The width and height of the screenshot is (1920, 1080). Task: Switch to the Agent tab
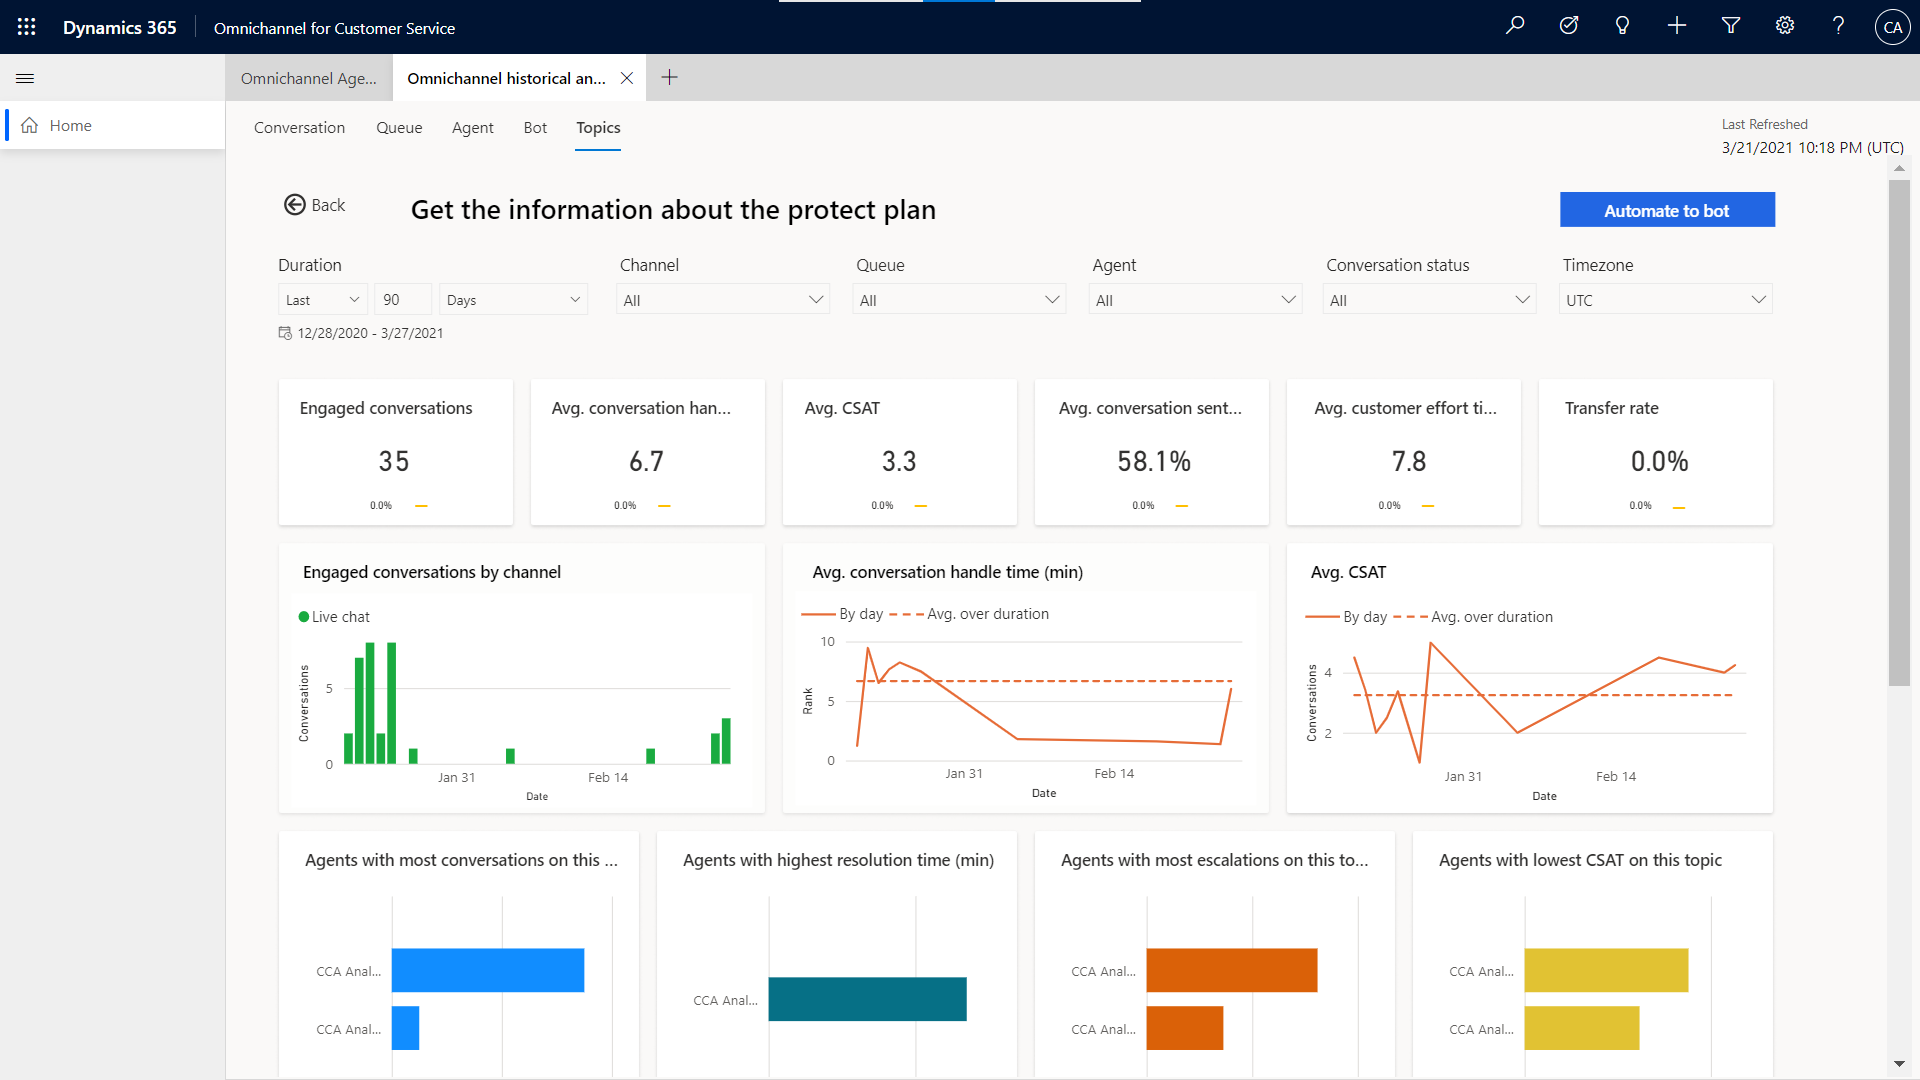tap(473, 128)
